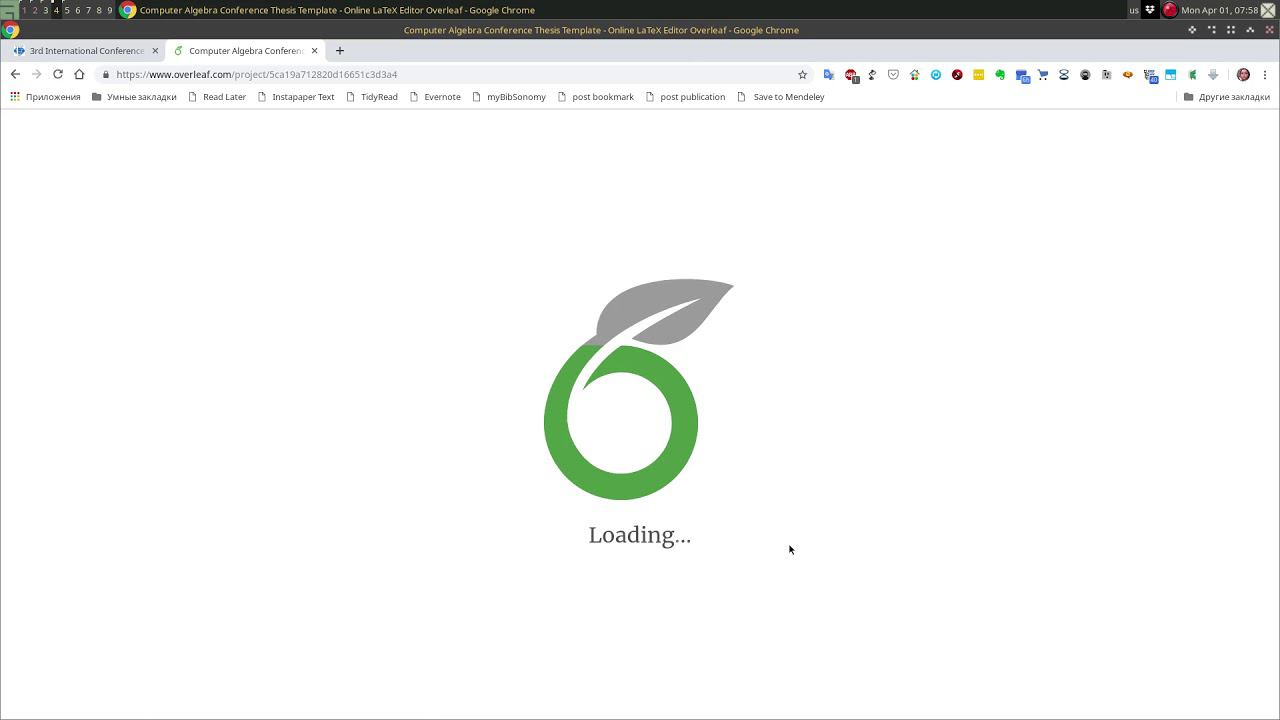
Task: Expand the Умные закладки bookmarks folder
Action: pyautogui.click(x=134, y=97)
